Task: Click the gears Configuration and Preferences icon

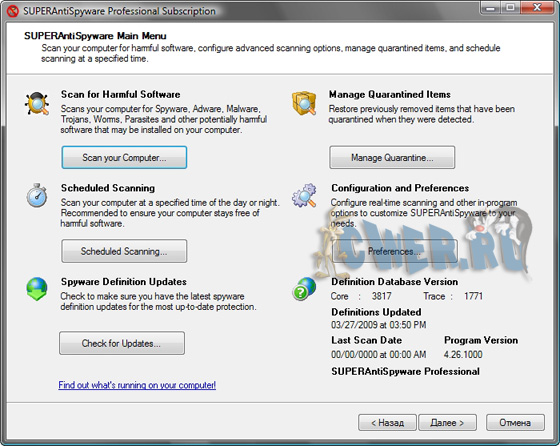Action: tap(304, 195)
